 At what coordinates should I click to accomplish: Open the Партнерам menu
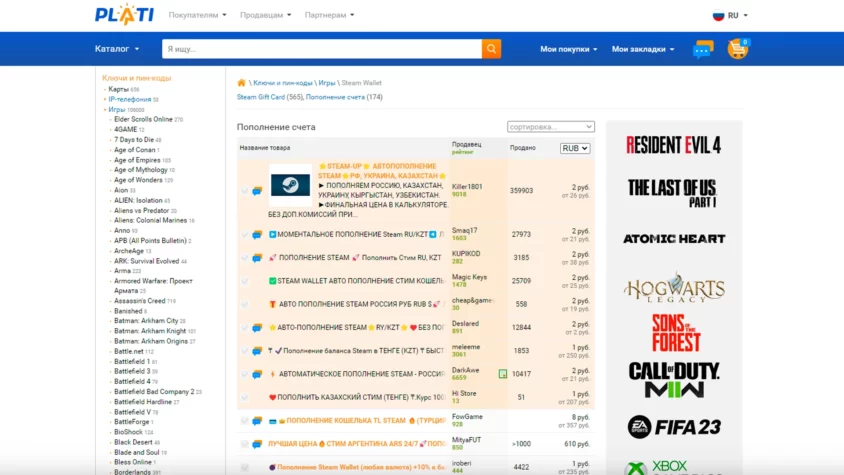(329, 15)
